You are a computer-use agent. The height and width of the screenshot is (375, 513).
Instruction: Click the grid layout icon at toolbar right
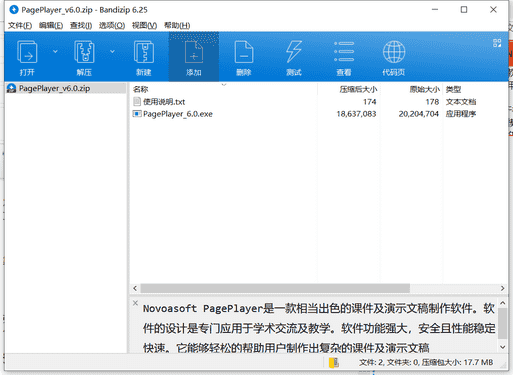[497, 43]
